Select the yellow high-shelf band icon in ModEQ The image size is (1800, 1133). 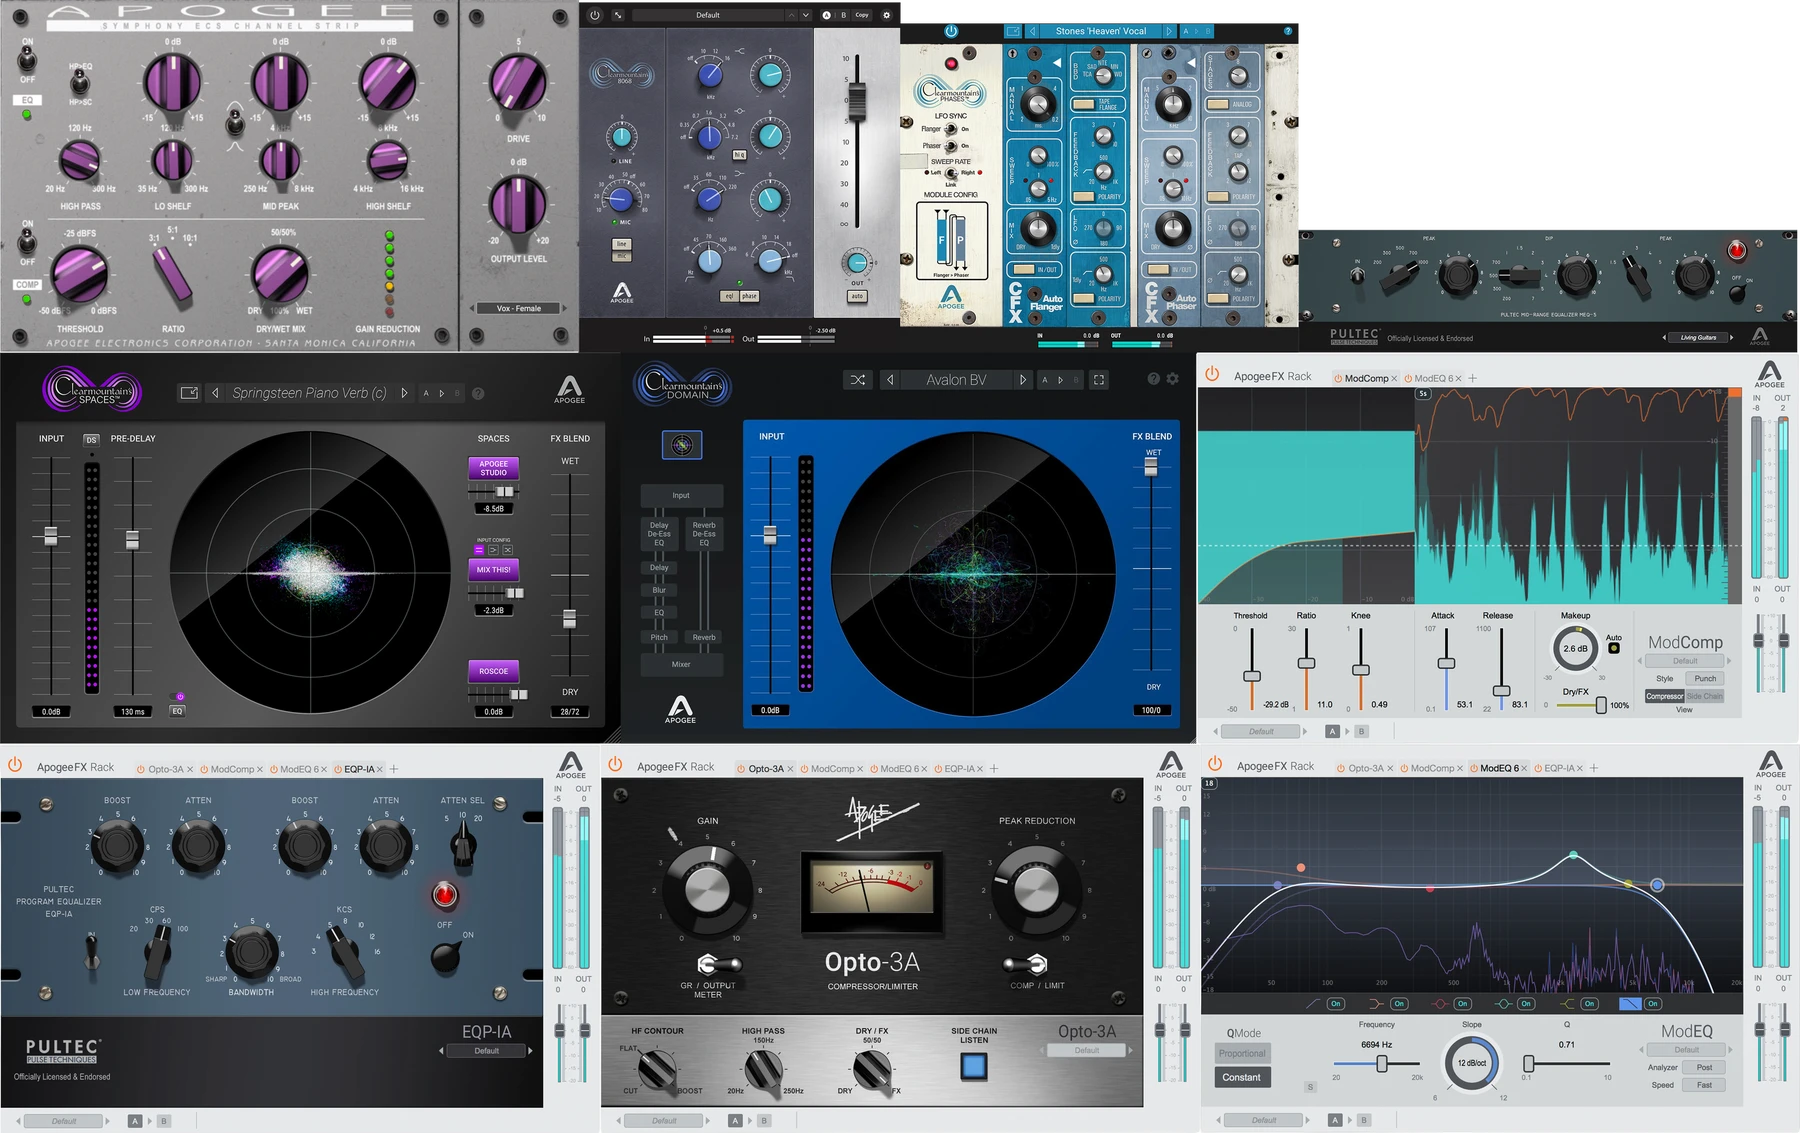tap(1567, 1003)
